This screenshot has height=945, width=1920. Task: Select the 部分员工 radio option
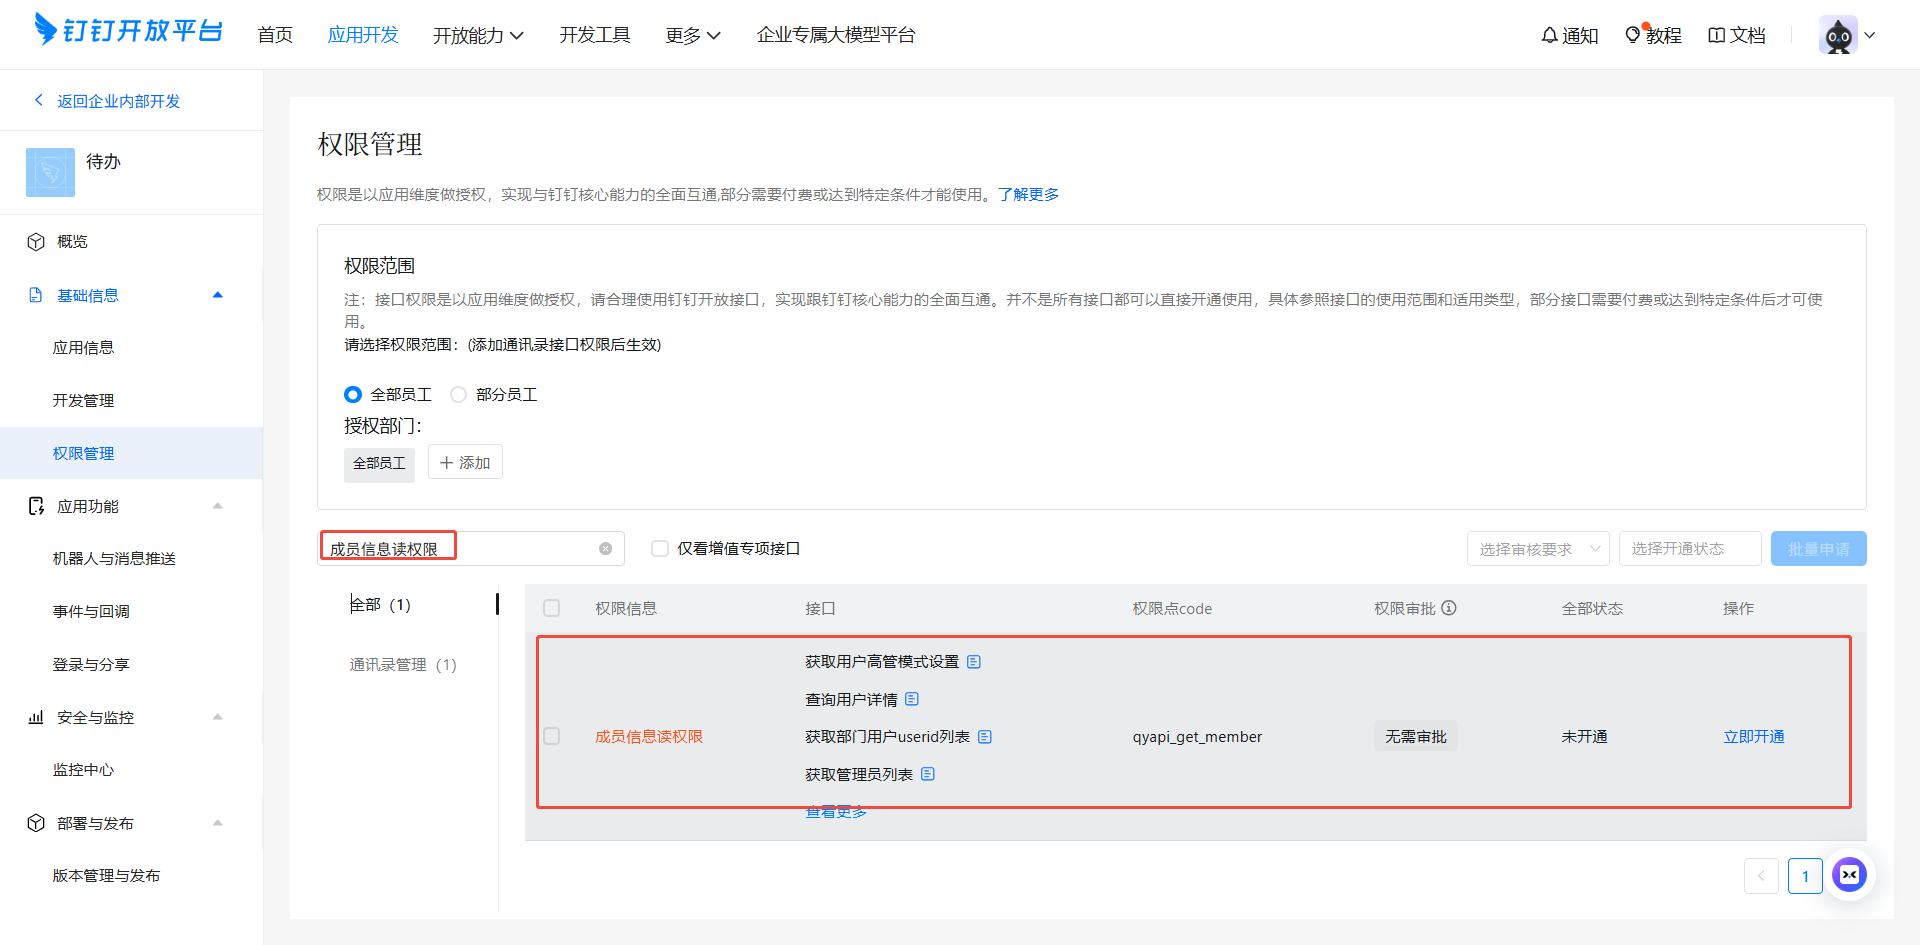(459, 395)
